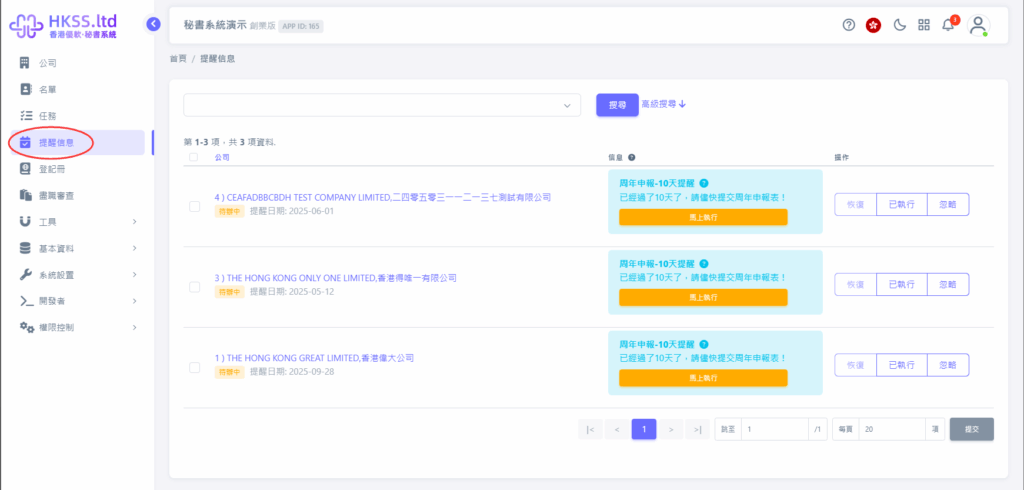Screen dimensions: 1024x490
Task: Tick the checkbox for THE HONG KONG ONLY ONE row
Action: [x=194, y=287]
